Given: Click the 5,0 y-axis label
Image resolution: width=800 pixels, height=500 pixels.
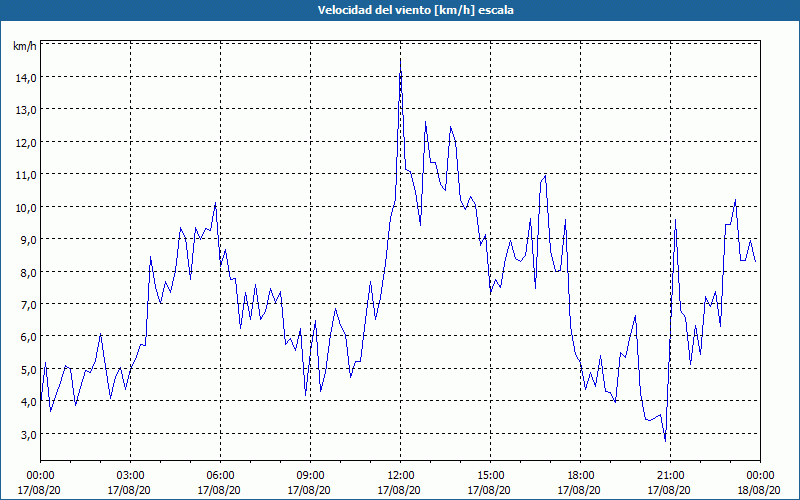Looking at the screenshot, I should point(28,369).
